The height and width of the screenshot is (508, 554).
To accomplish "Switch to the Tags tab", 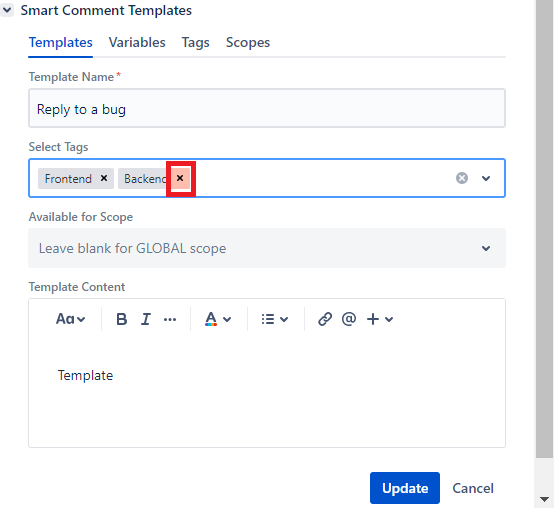I will coord(195,42).
